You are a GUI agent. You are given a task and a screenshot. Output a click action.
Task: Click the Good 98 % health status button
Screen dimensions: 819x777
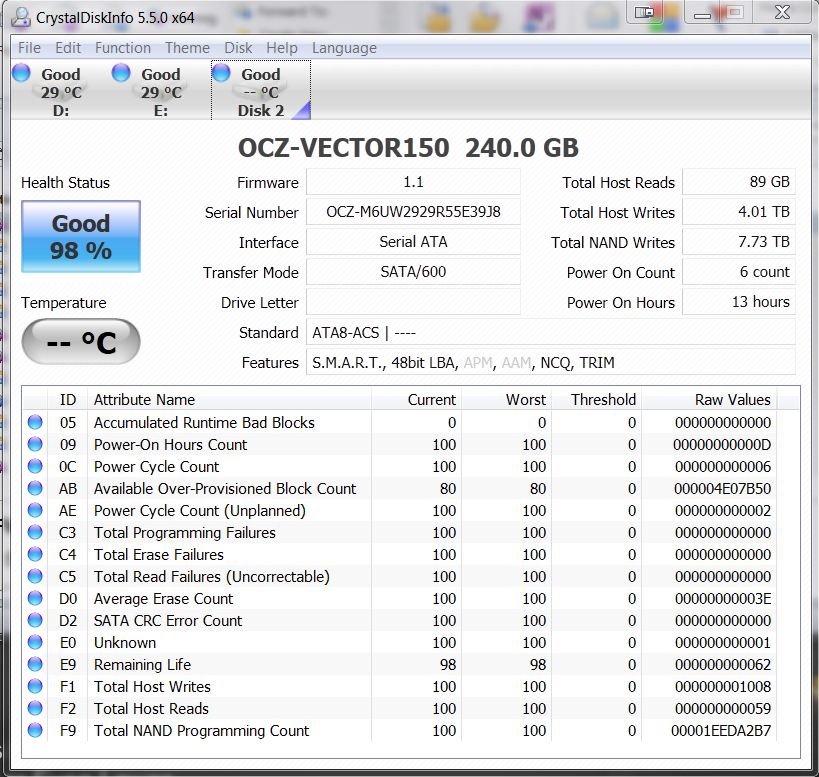81,237
